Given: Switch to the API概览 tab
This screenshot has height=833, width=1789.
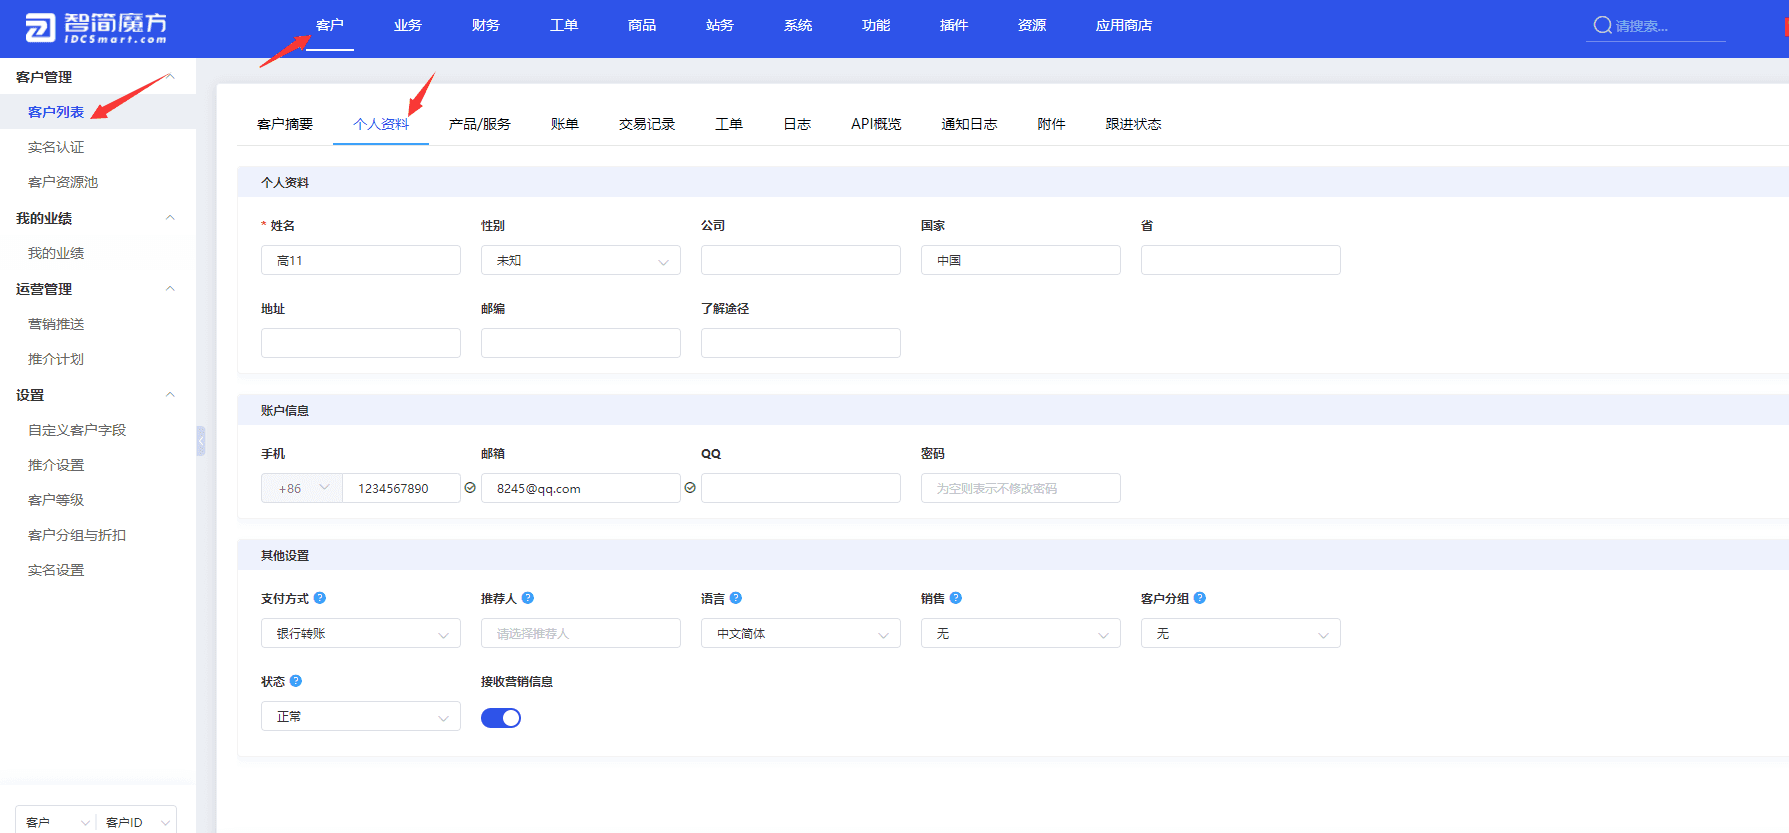Looking at the screenshot, I should click(x=876, y=124).
